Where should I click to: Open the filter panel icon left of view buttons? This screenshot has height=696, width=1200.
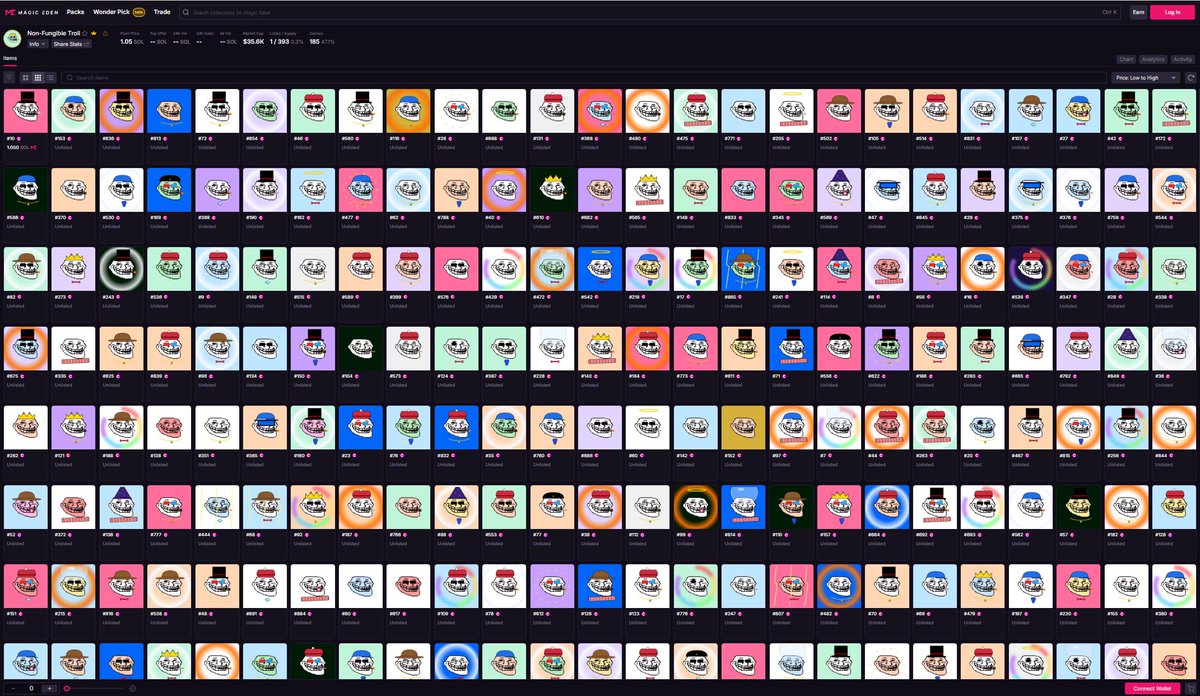point(9,77)
